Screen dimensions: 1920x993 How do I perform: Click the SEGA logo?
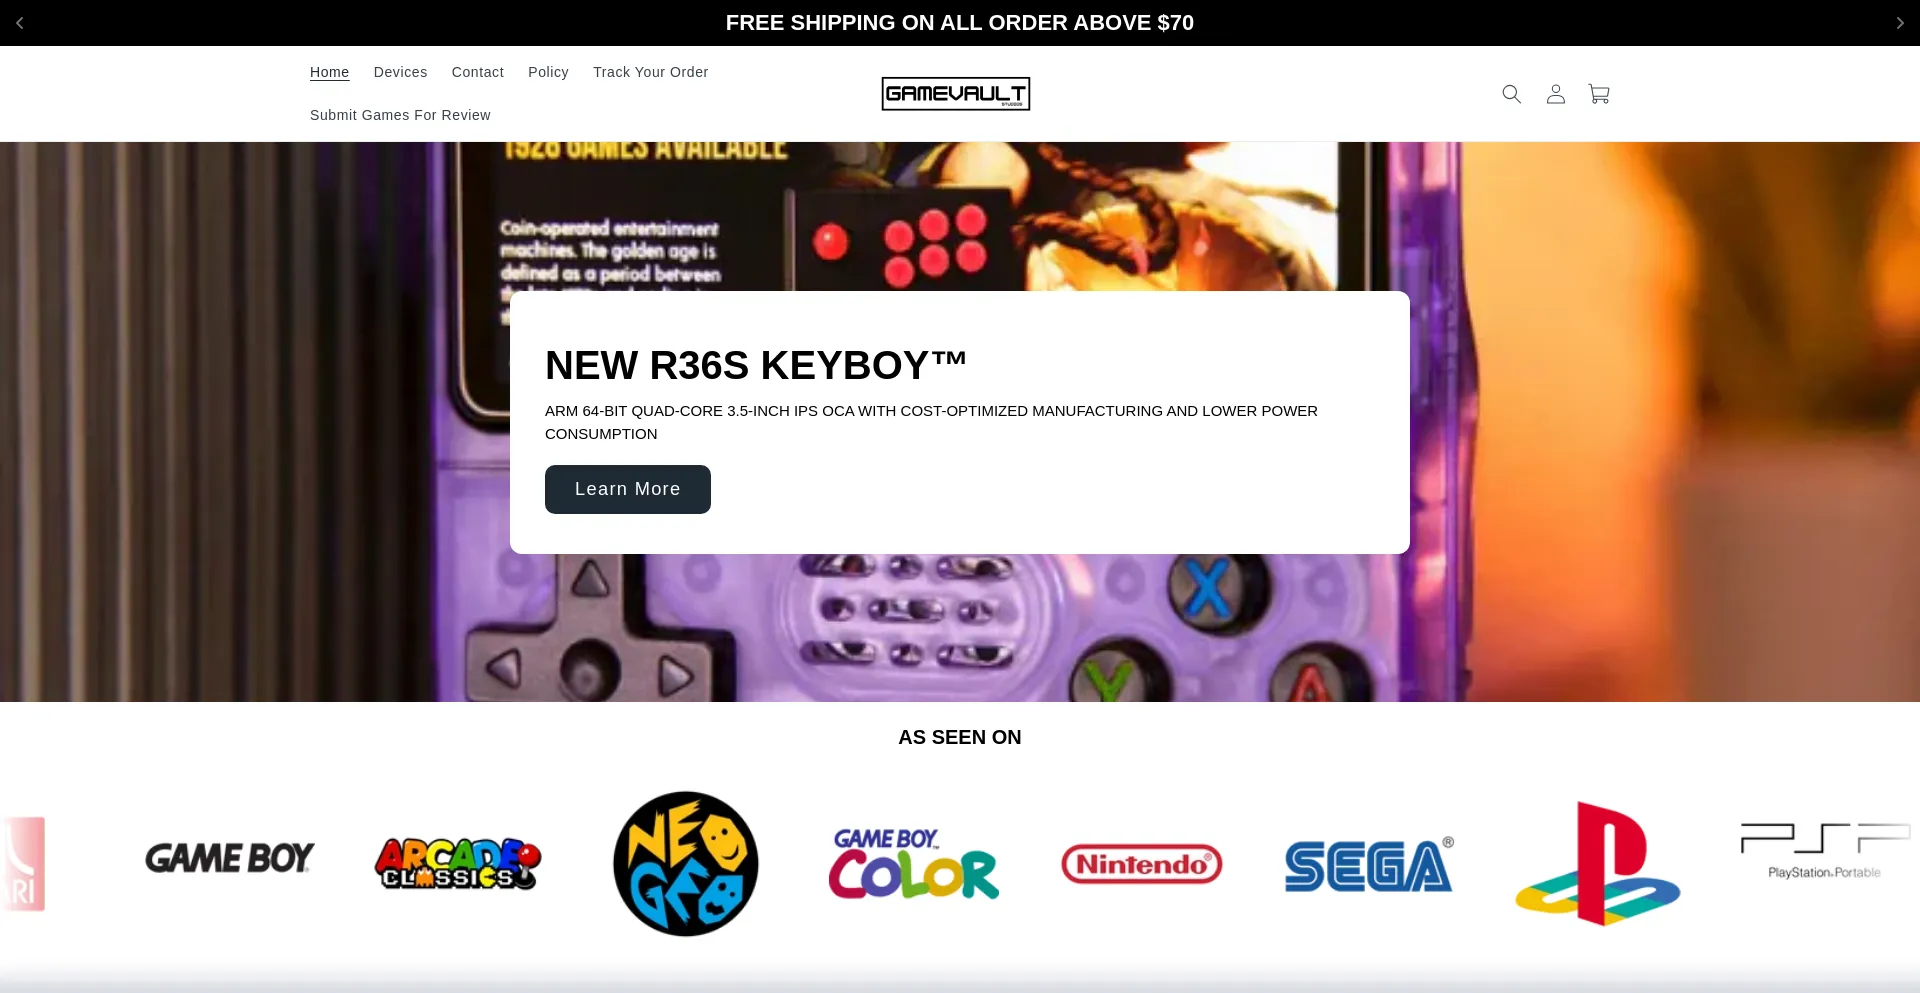tap(1369, 864)
